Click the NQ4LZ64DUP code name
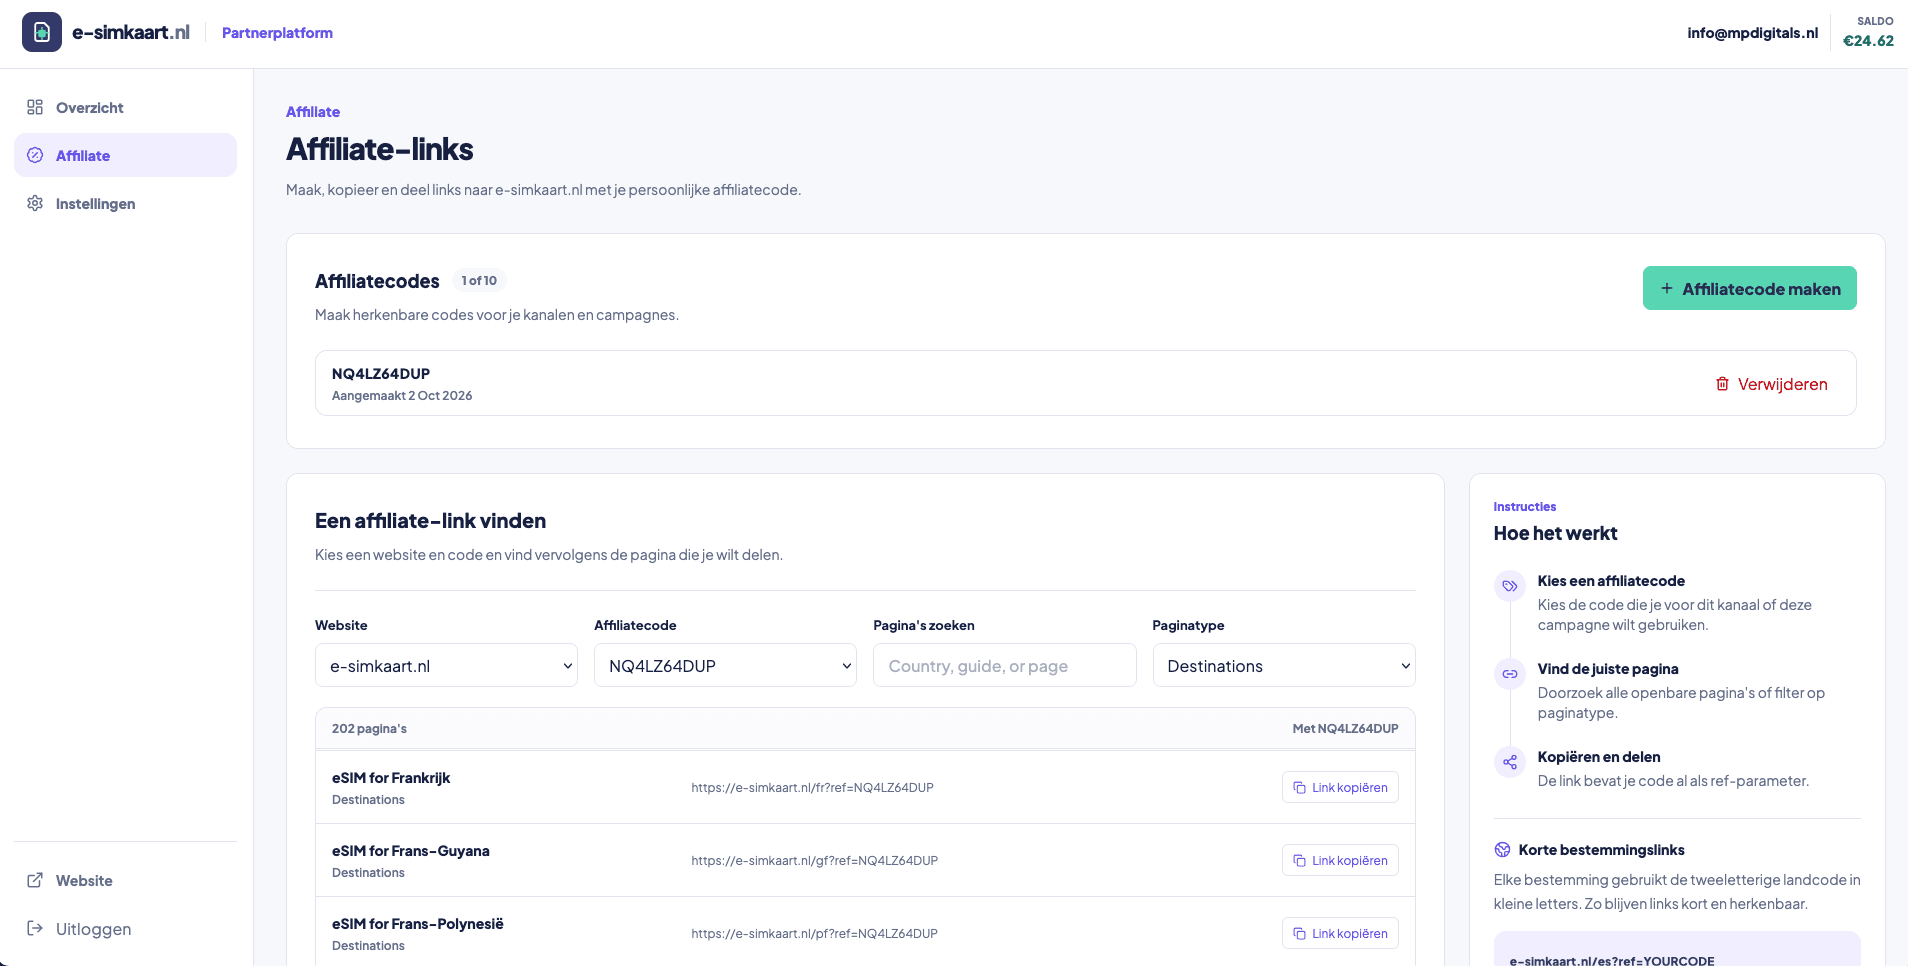 pyautogui.click(x=381, y=373)
